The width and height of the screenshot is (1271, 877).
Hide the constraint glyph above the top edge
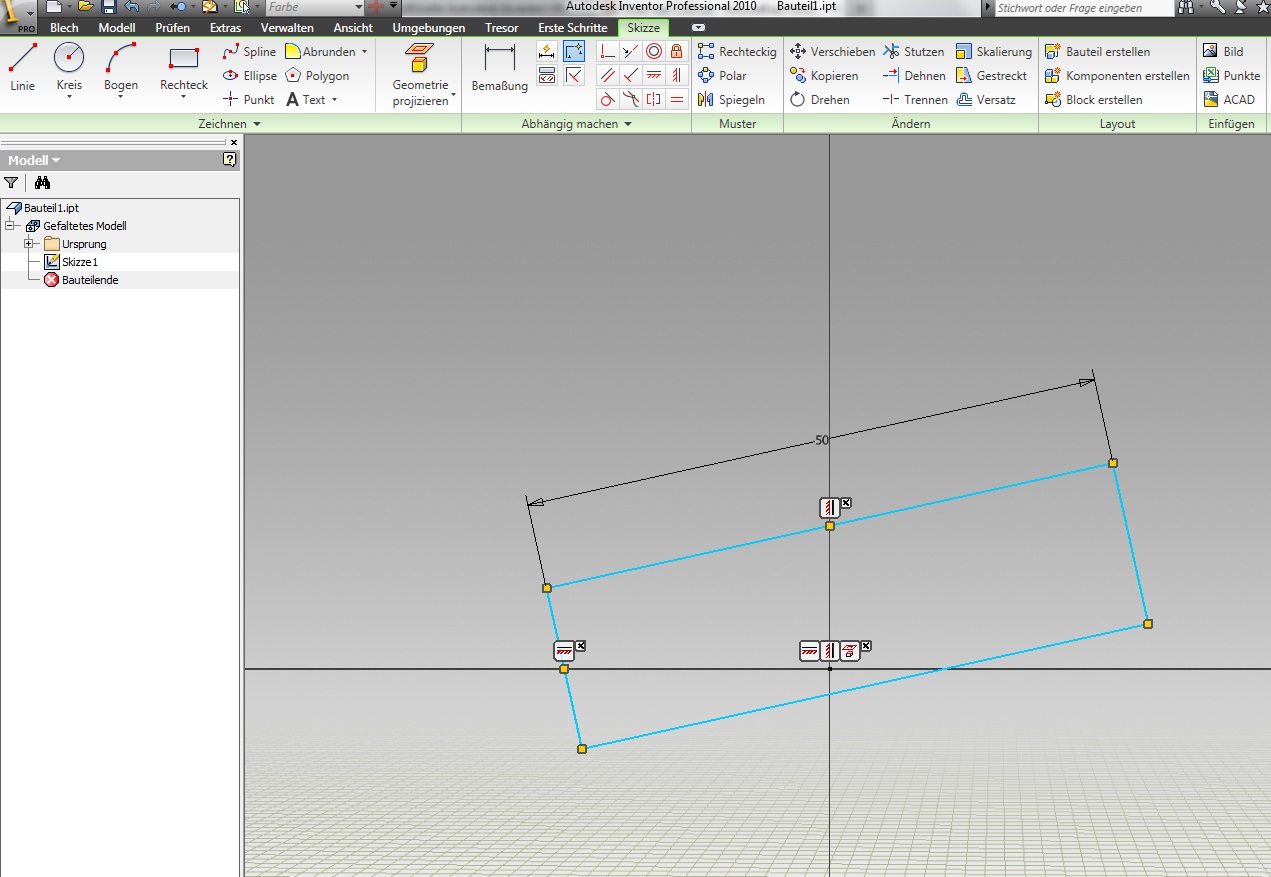pos(846,502)
